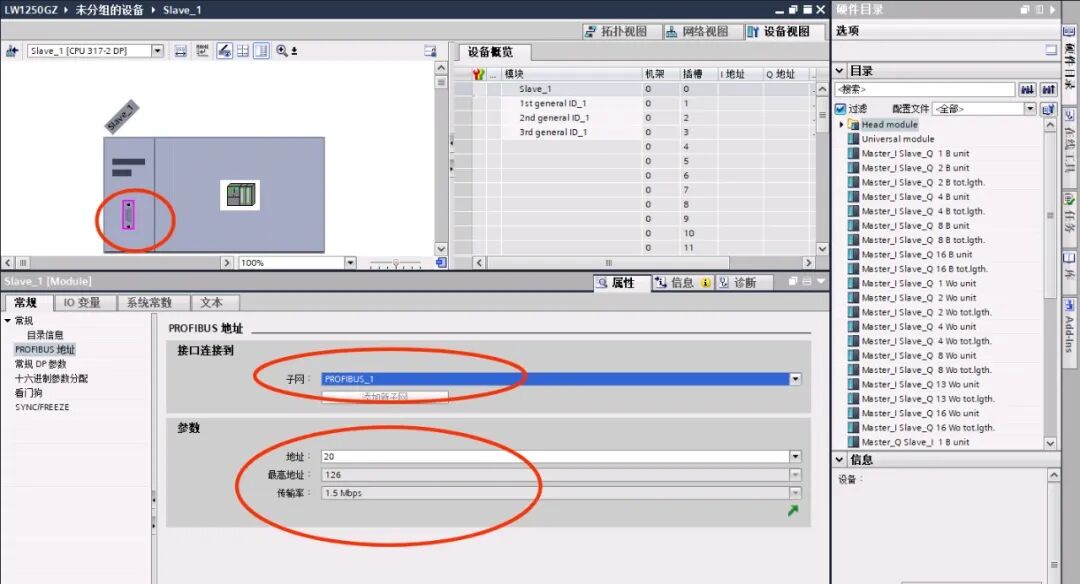The image size is (1080, 584).
Task: Click the 添加新子网 add subnet button
Action: [x=385, y=396]
